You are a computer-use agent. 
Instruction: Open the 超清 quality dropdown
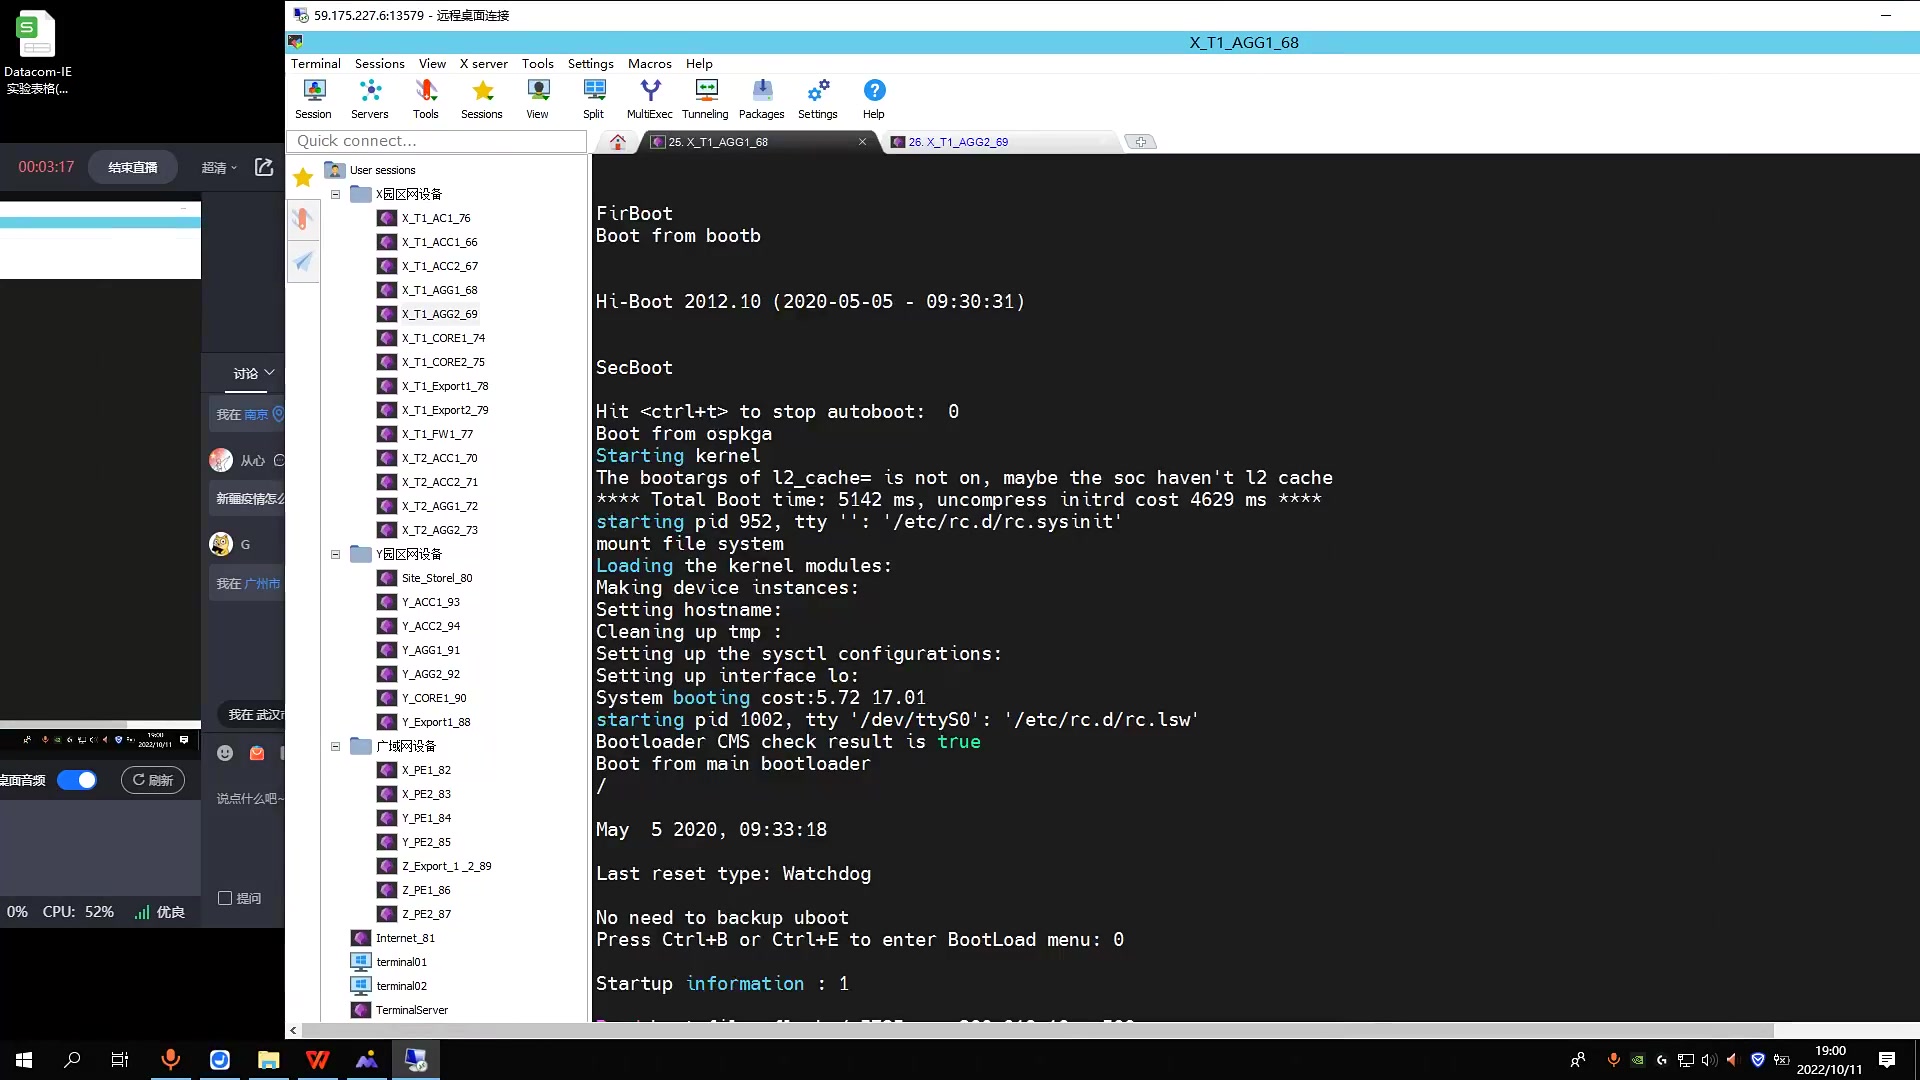pos(218,167)
